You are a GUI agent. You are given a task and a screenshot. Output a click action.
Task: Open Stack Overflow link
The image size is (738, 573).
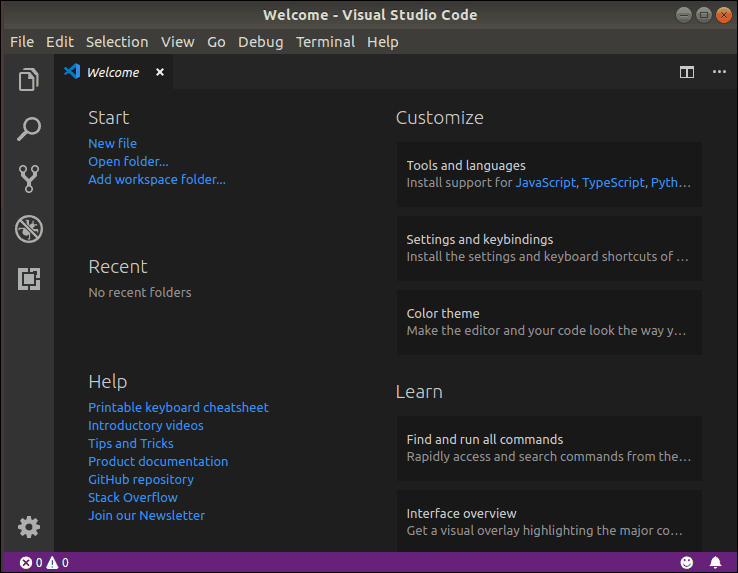click(133, 497)
